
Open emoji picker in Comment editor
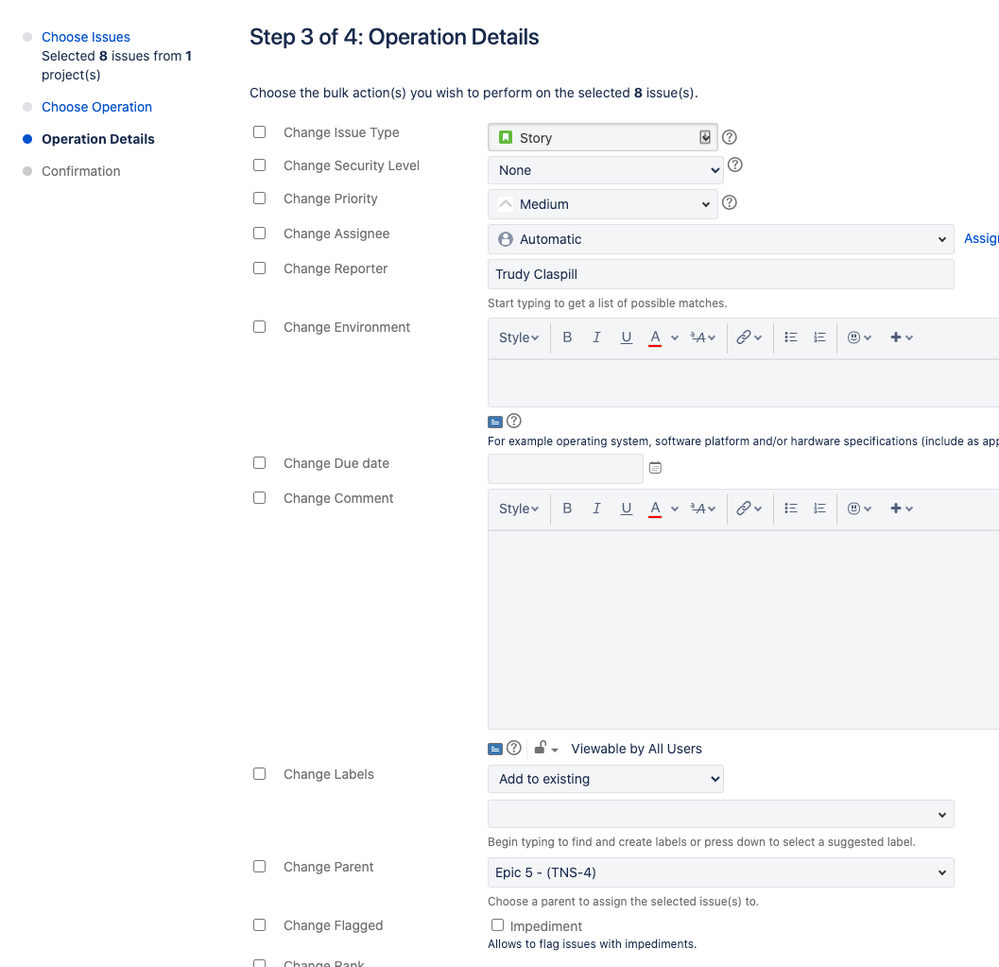click(x=859, y=508)
